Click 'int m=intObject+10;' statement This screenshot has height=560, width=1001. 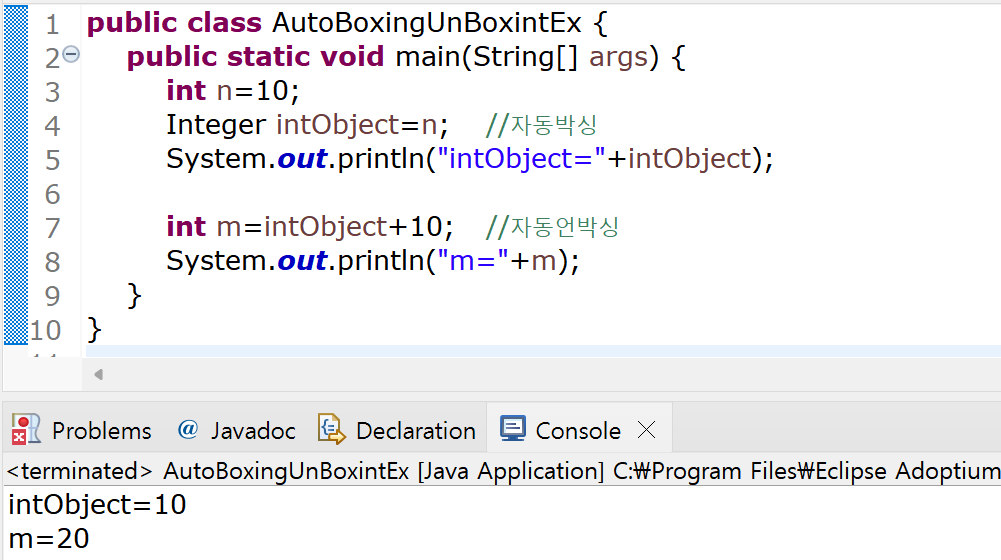pos(310,227)
